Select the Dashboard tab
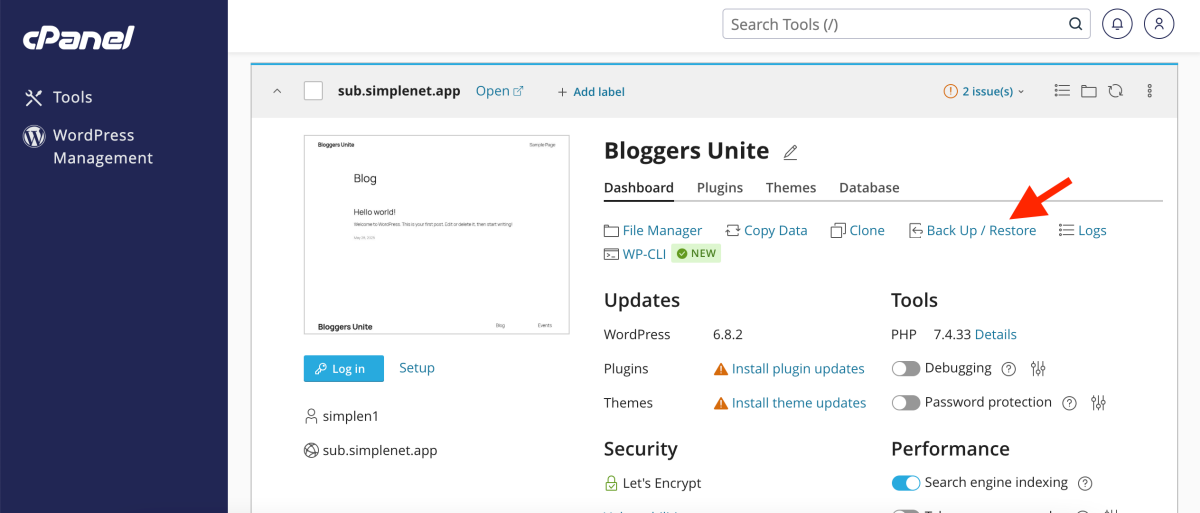Screen dimensions: 1200x513 pos(639,188)
